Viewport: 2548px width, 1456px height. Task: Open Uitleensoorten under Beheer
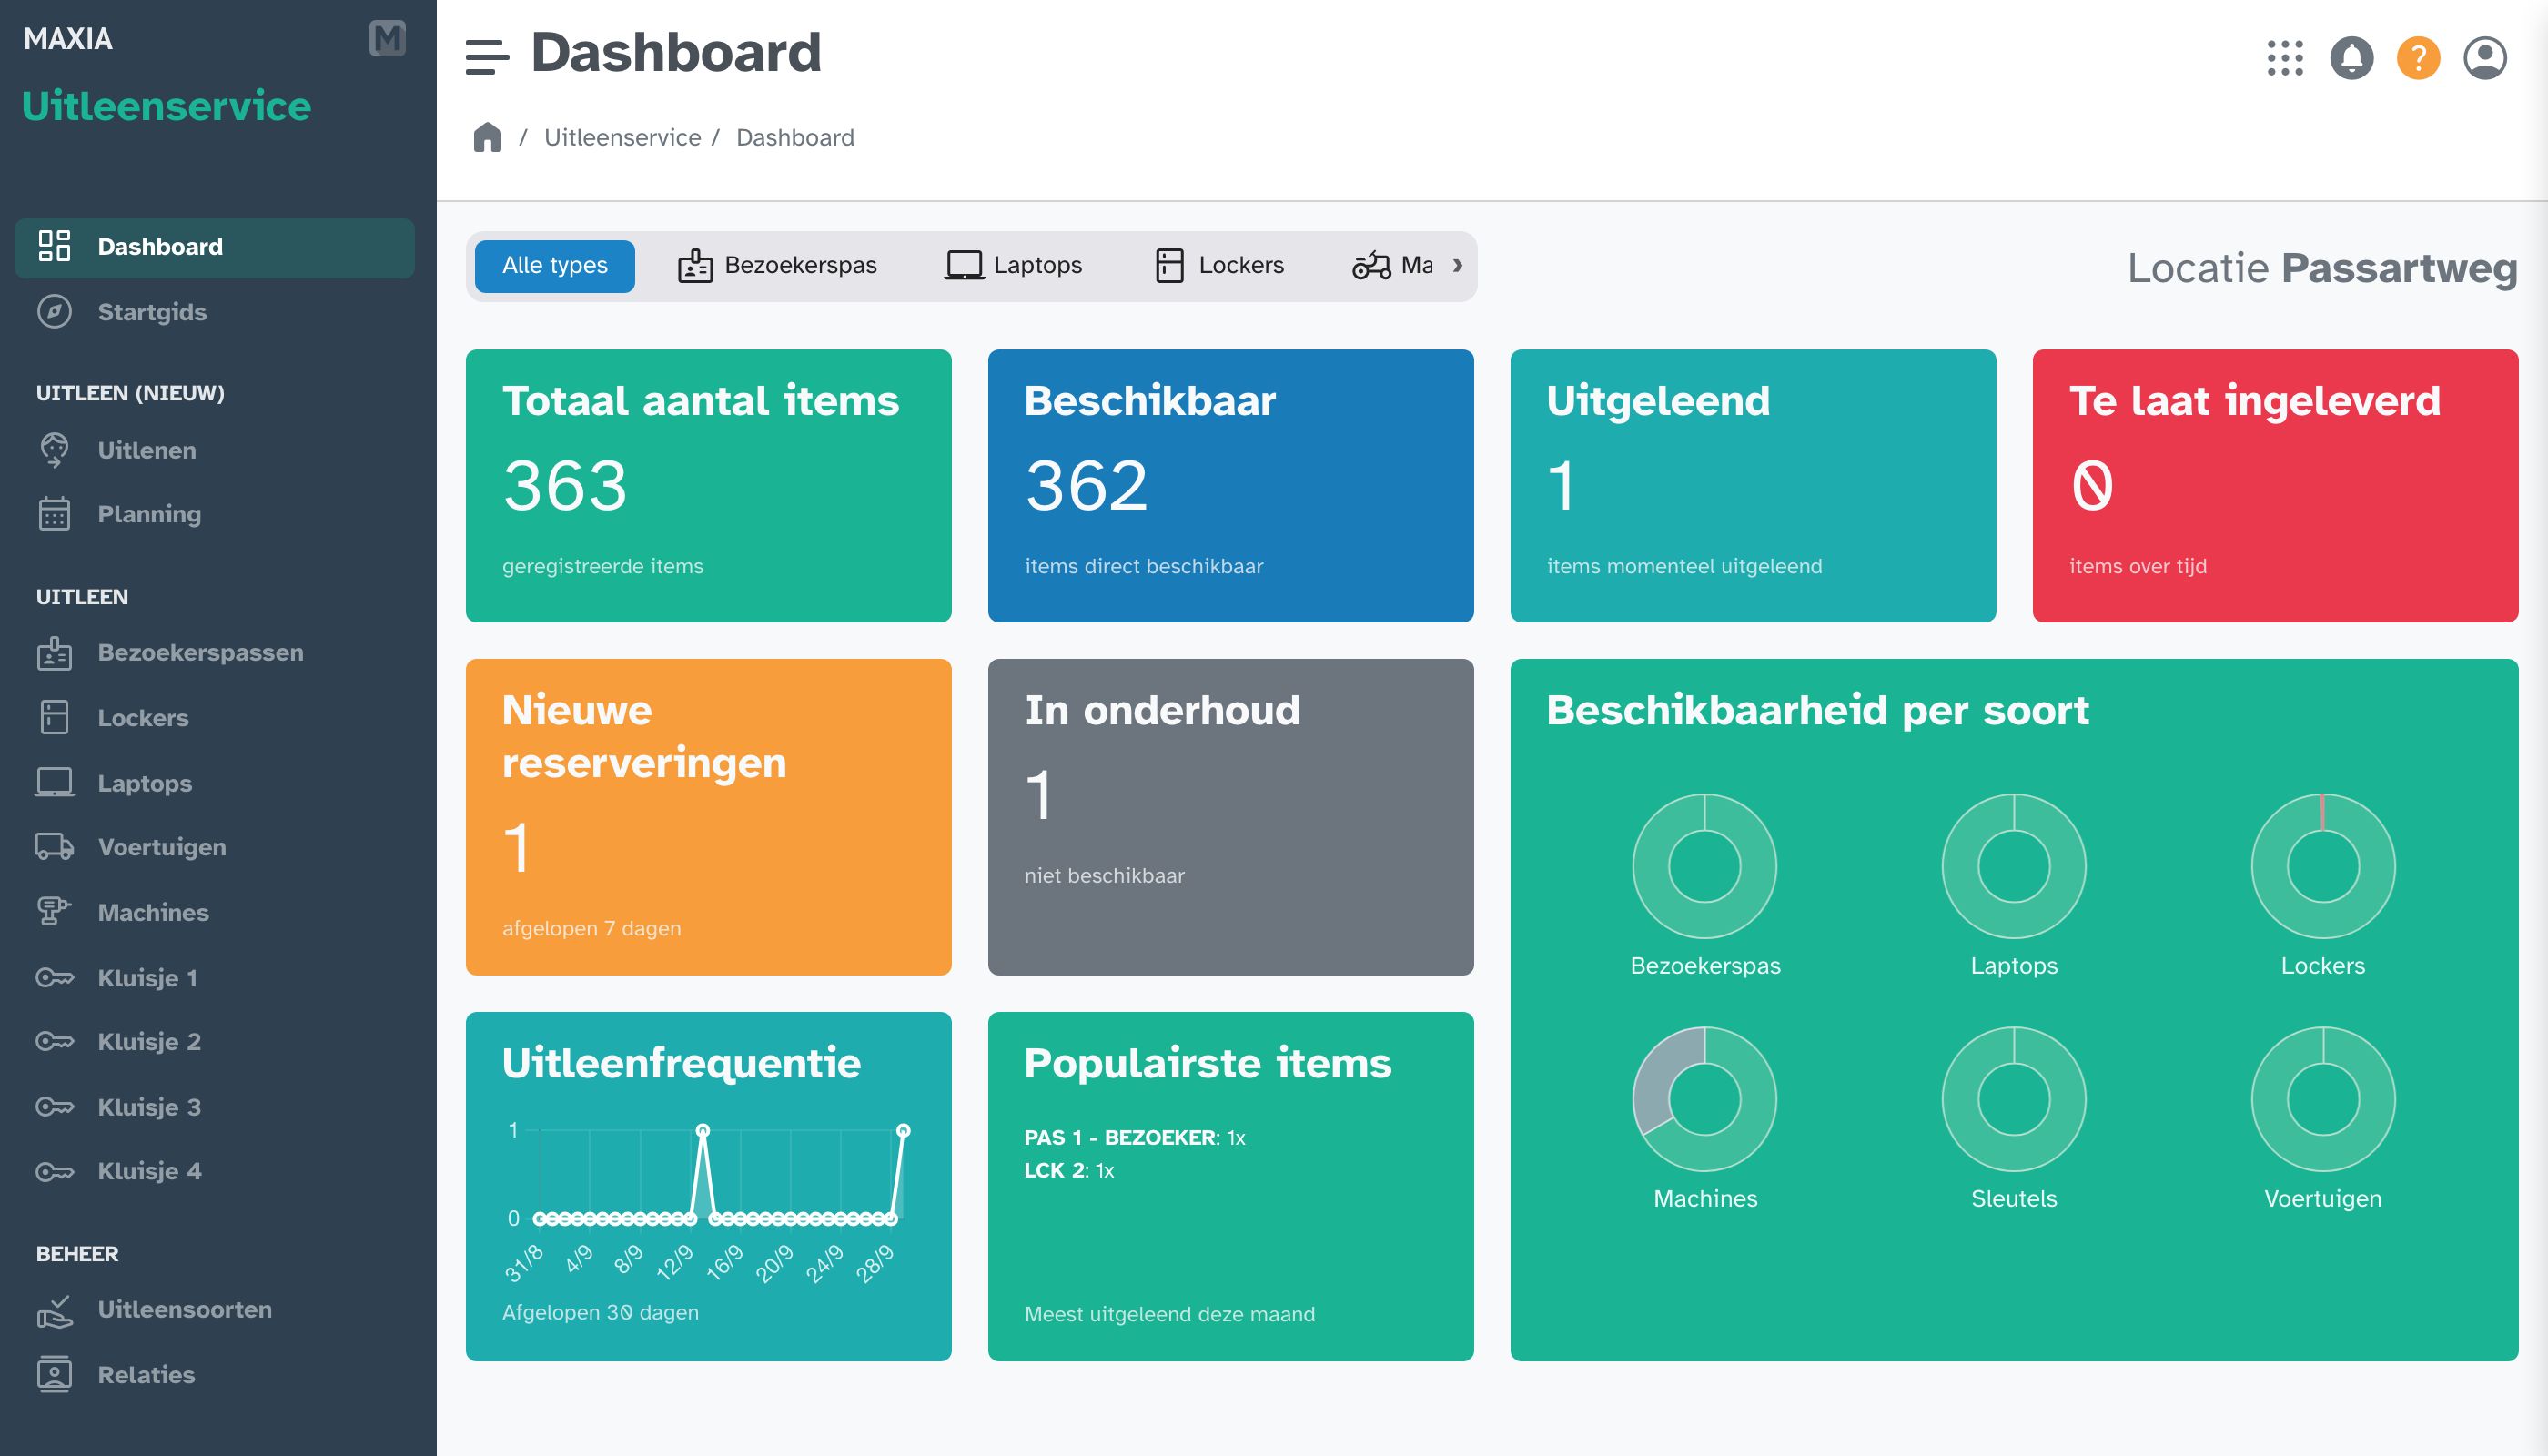215,1309
